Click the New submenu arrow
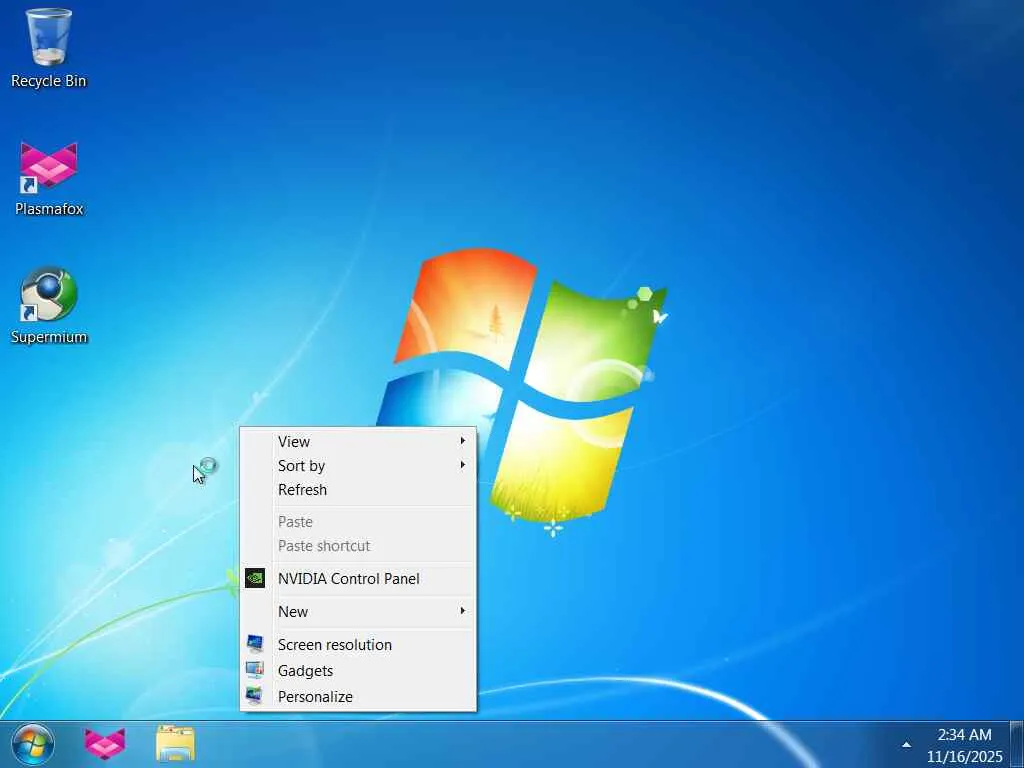This screenshot has width=1024, height=768. click(x=462, y=611)
